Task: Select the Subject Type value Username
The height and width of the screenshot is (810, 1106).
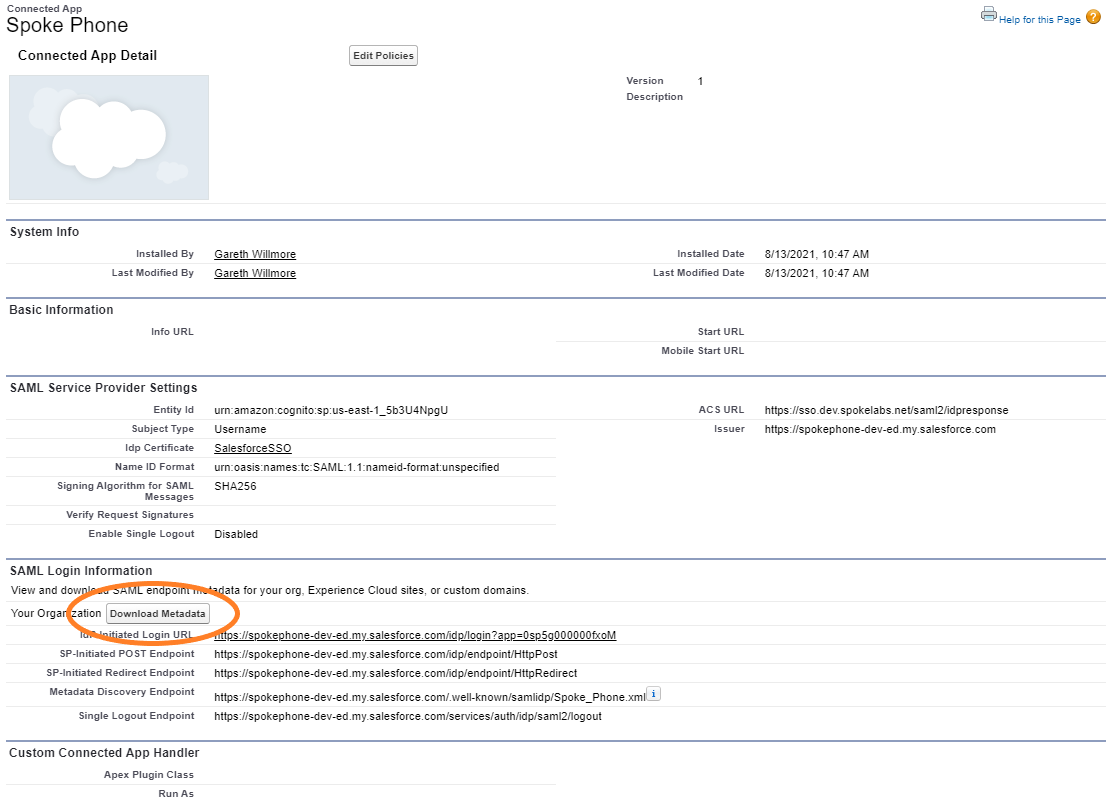Action: coord(240,429)
